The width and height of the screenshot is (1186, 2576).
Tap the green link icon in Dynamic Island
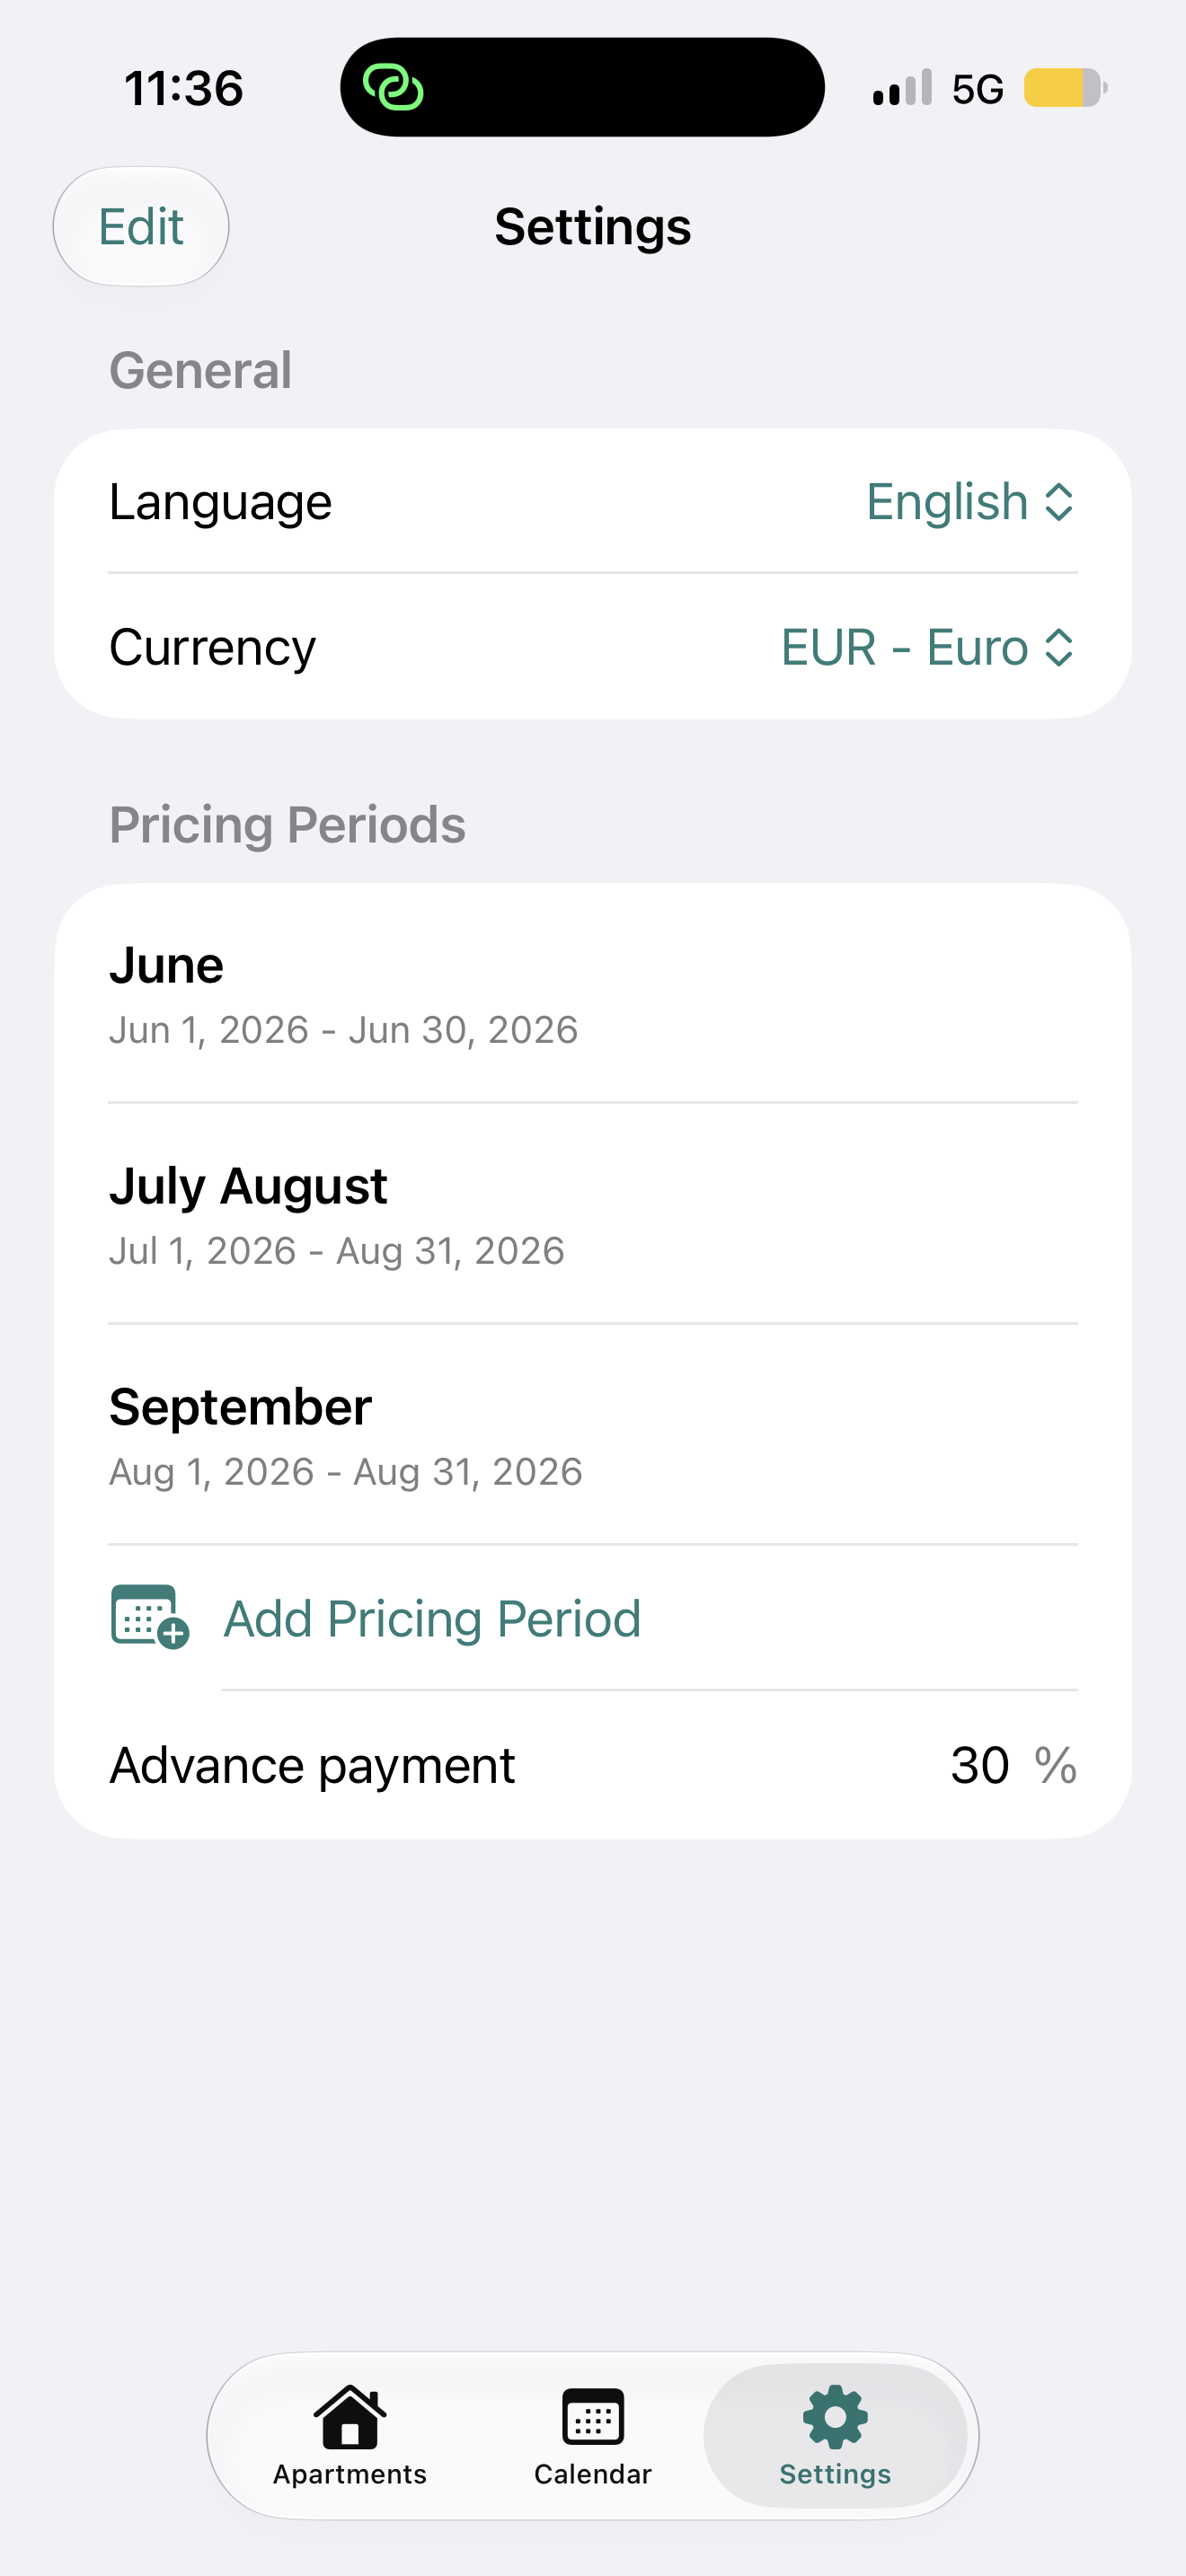(x=393, y=87)
